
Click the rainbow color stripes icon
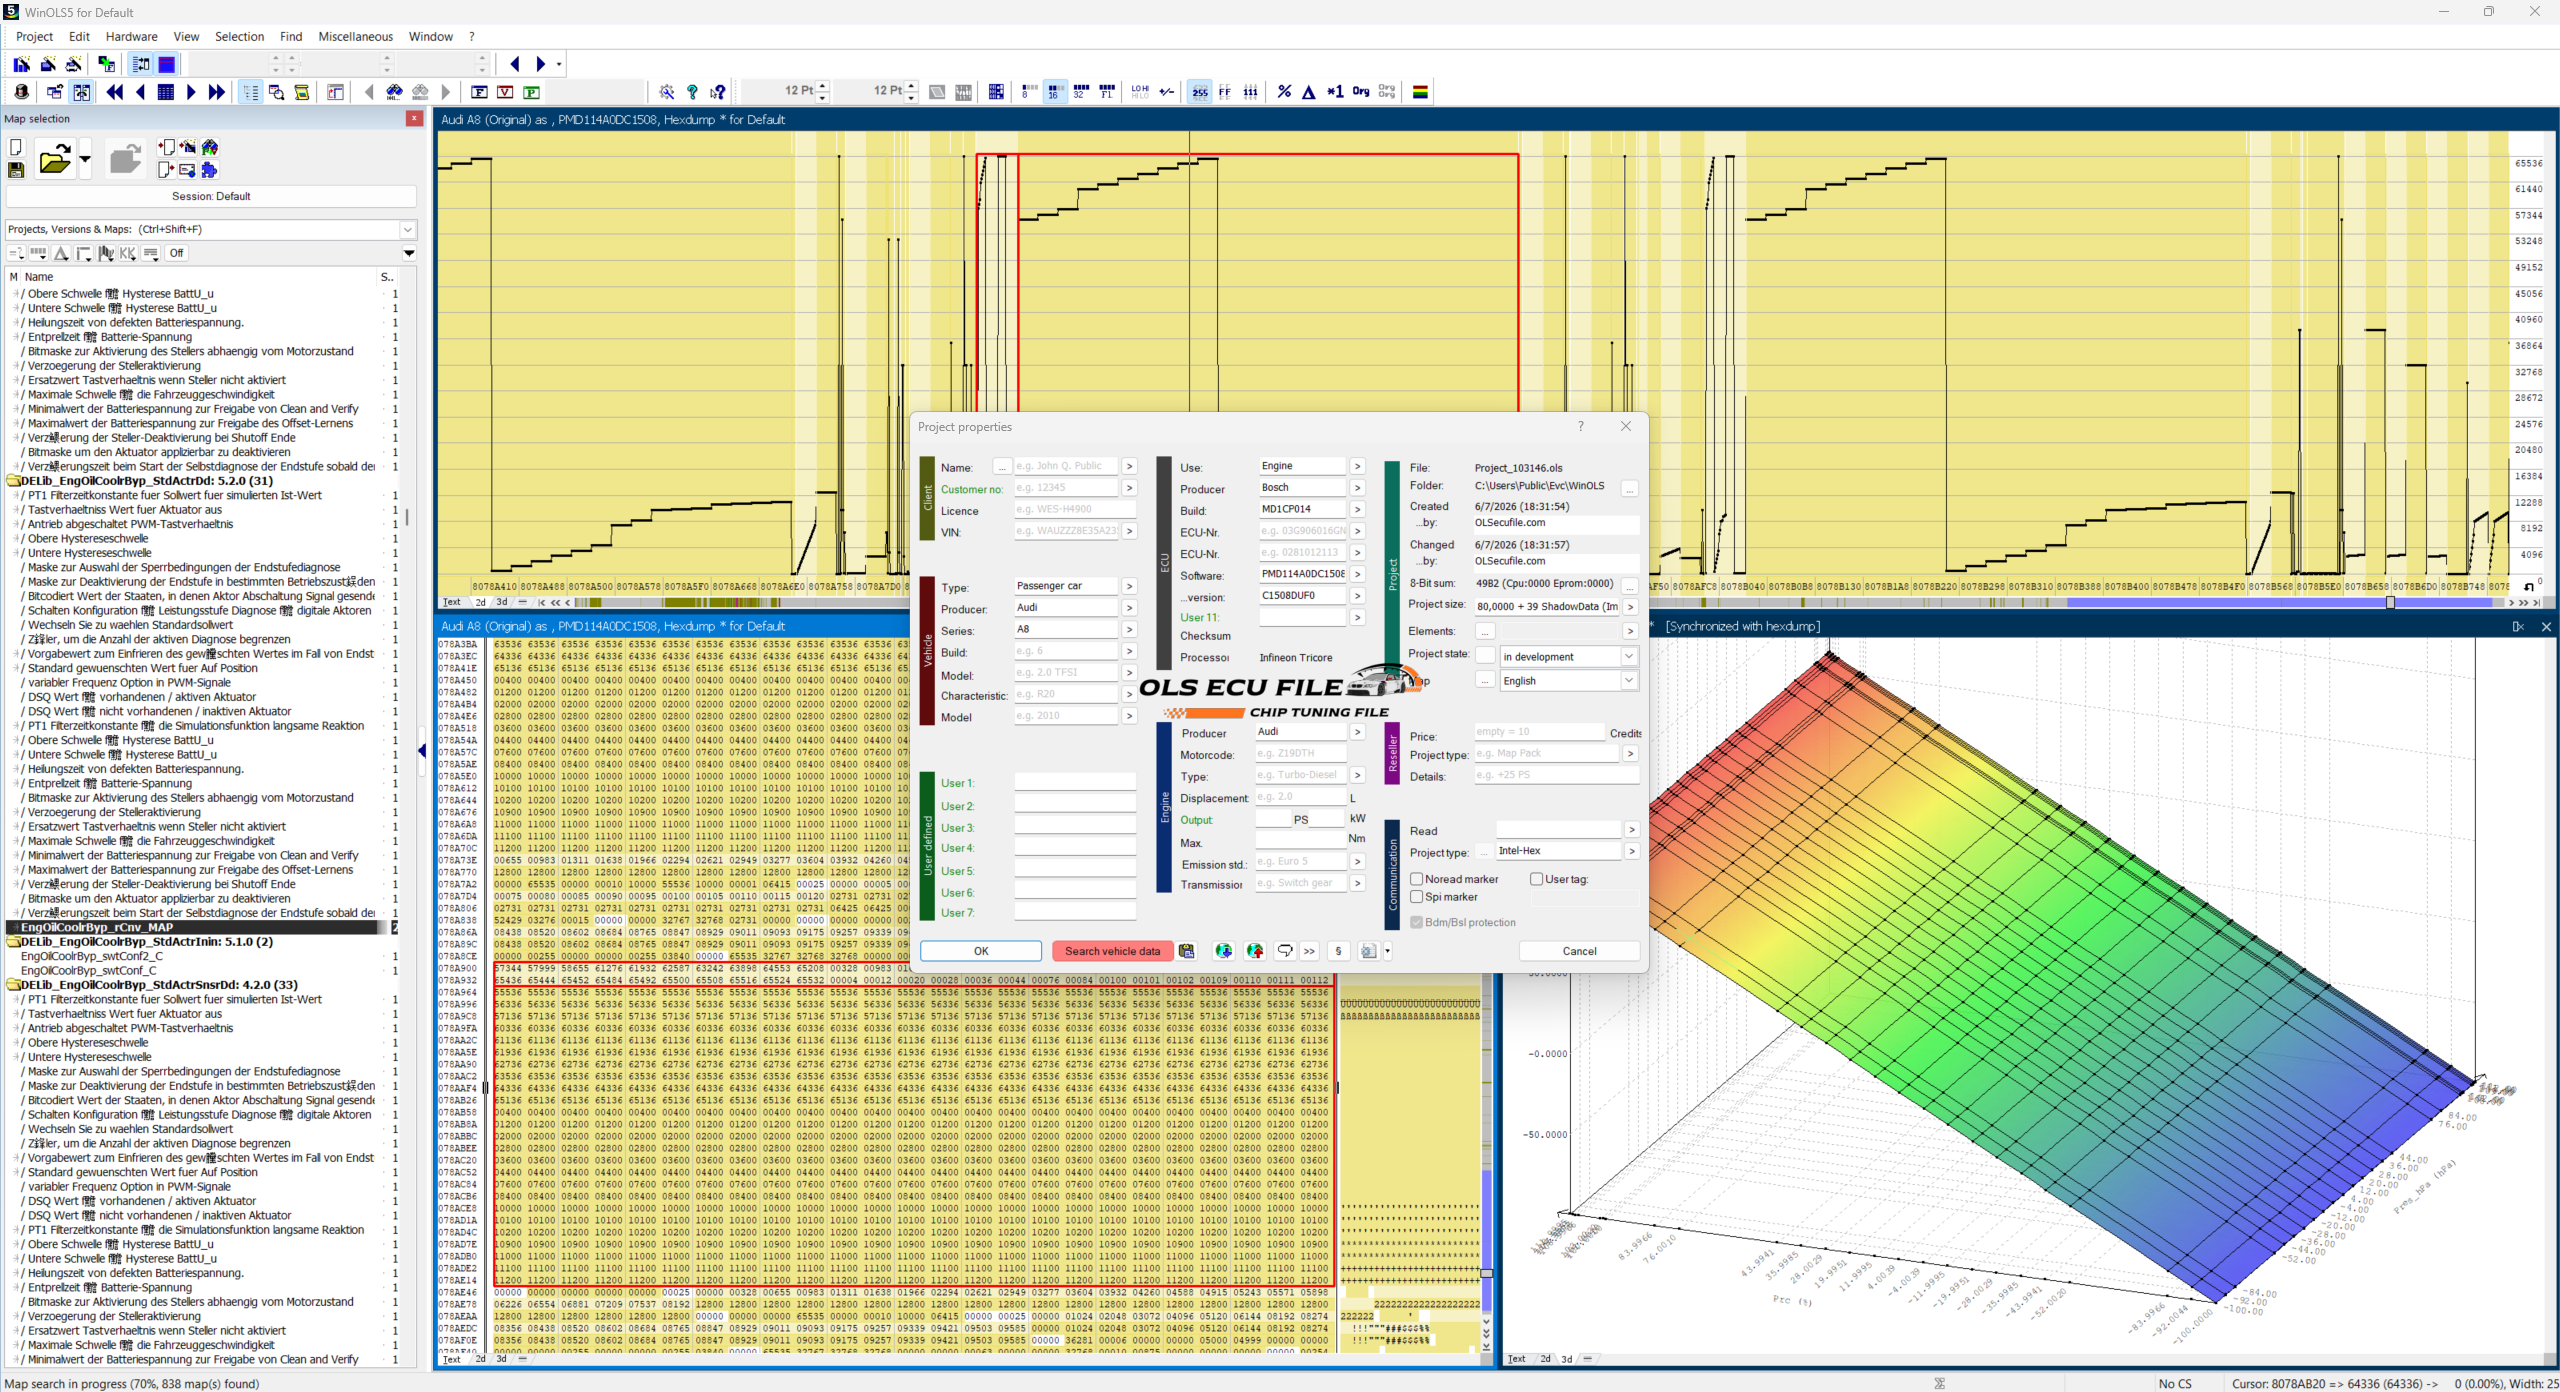coord(1420,92)
